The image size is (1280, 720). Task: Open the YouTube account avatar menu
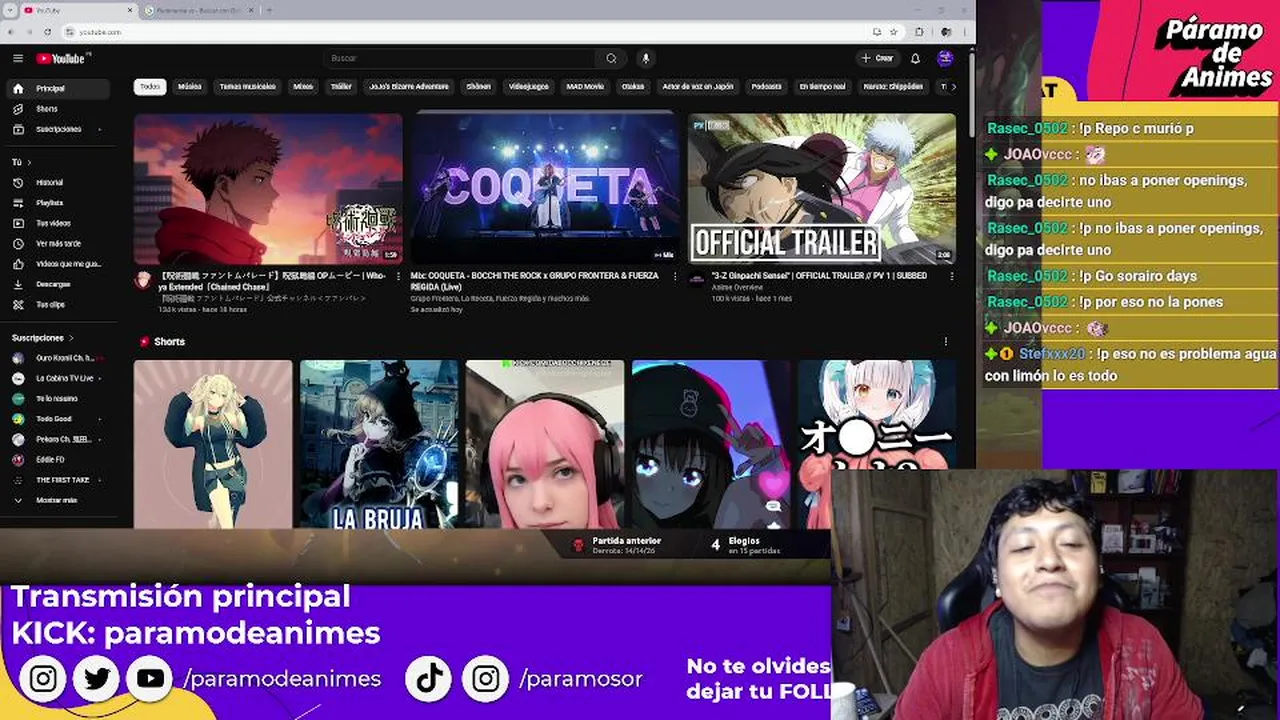945,58
